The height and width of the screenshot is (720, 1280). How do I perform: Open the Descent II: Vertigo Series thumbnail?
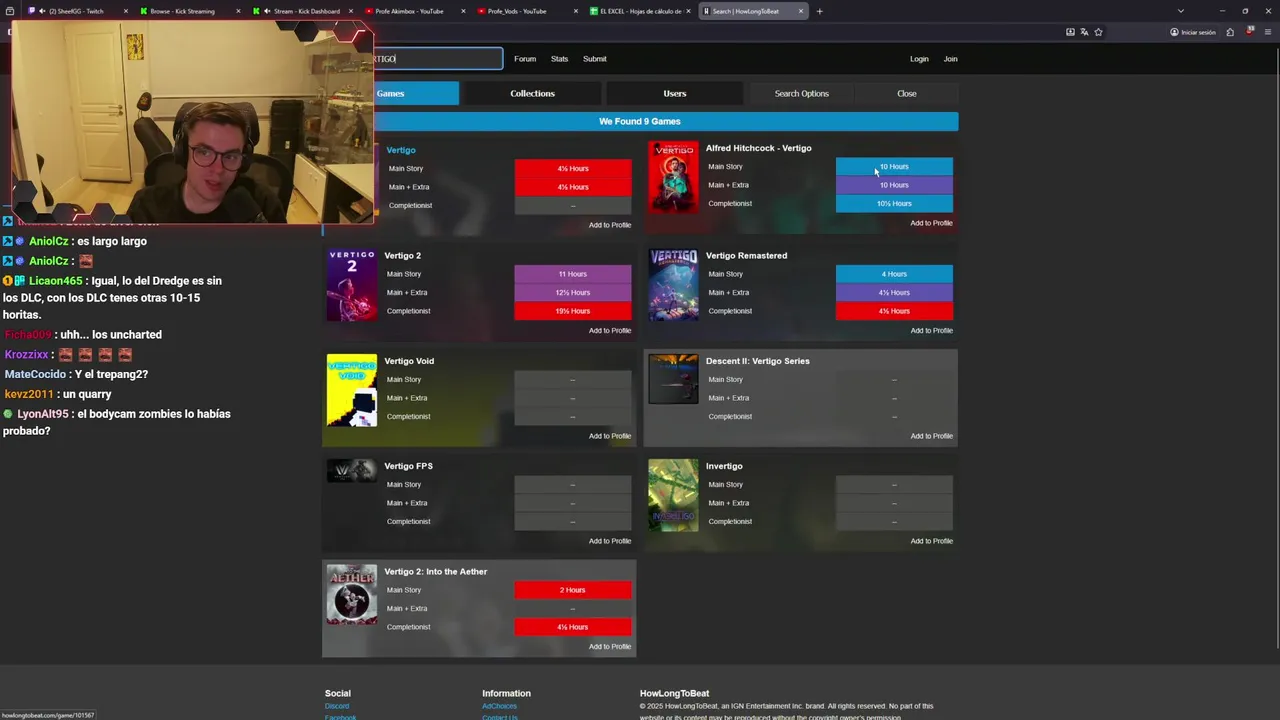coord(673,379)
